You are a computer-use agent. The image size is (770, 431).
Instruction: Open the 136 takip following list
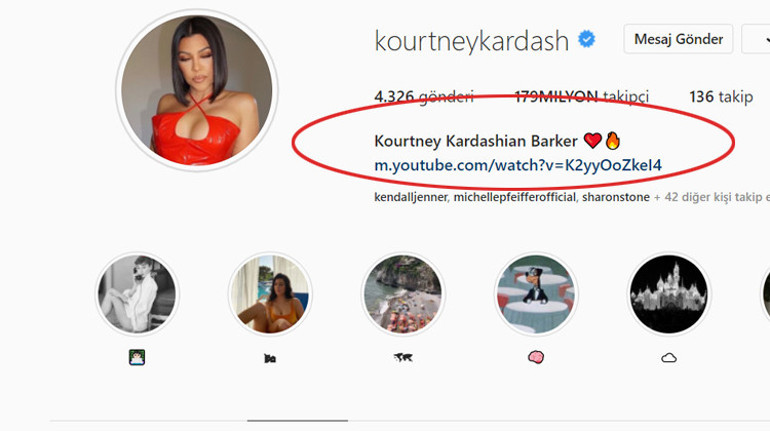click(x=721, y=97)
